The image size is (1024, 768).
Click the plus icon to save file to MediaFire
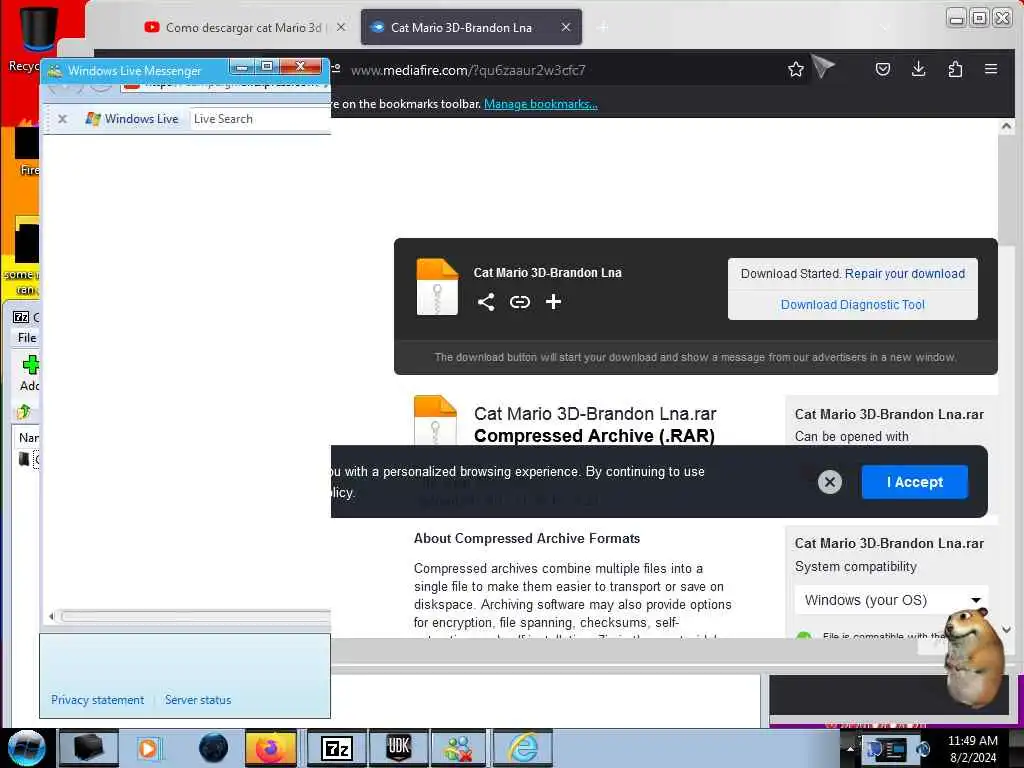[x=553, y=302]
